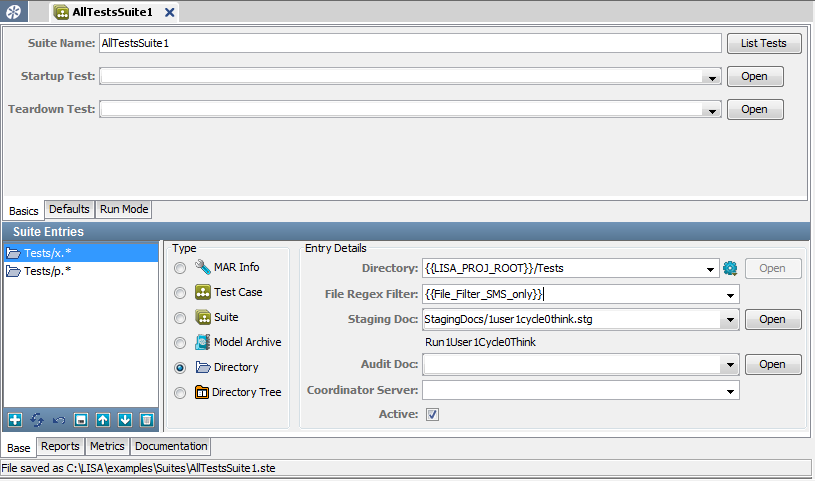Image resolution: width=815 pixels, height=481 pixels.
Task: Click the snowflake icon at the top left
Action: click(14, 11)
